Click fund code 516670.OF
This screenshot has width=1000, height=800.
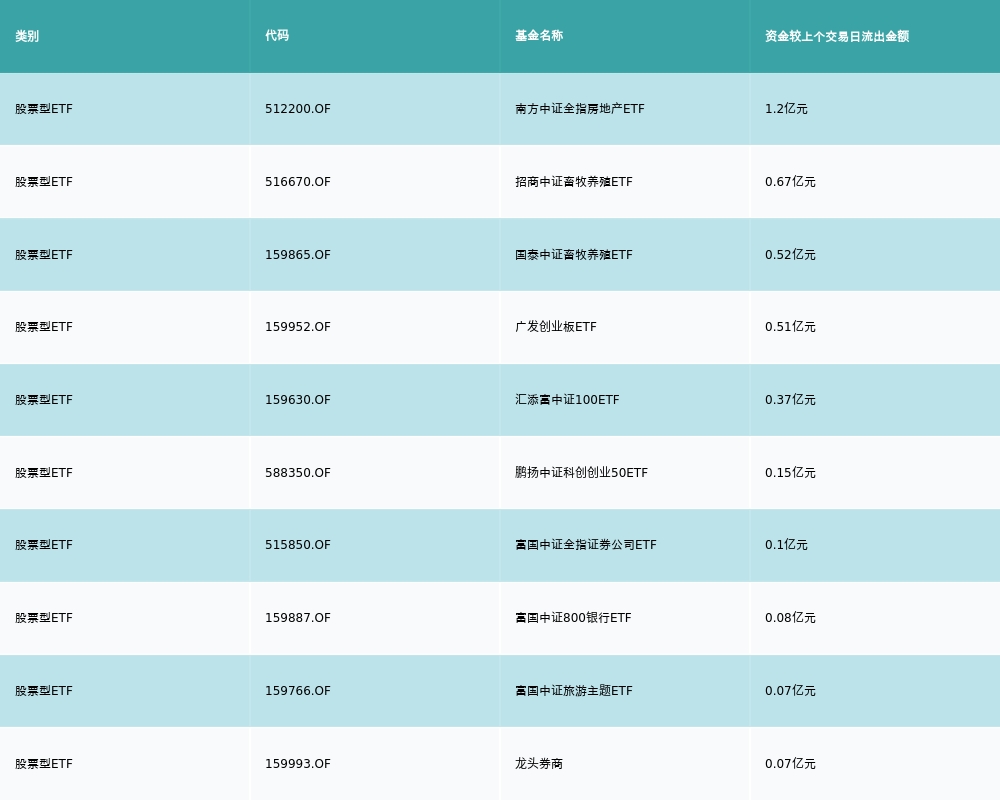pyautogui.click(x=298, y=182)
